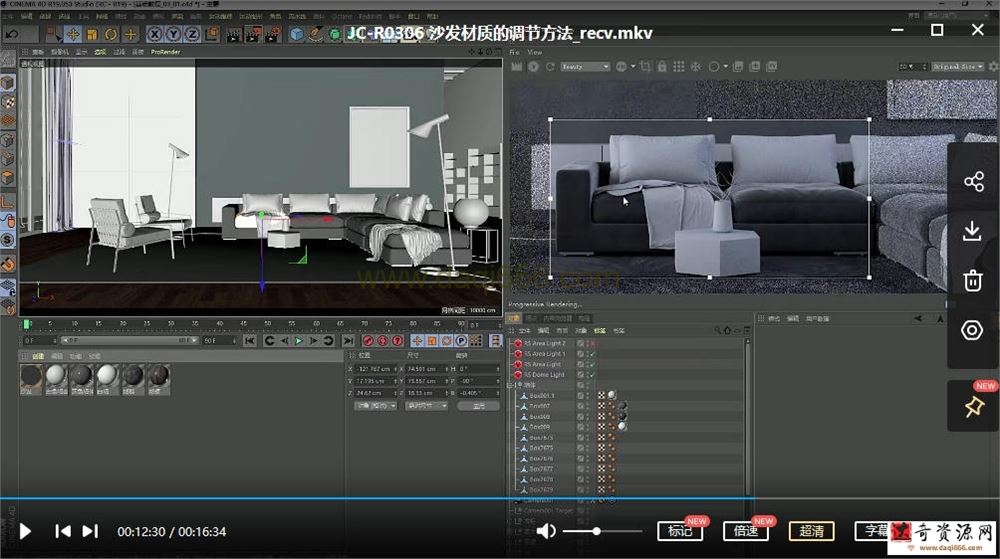Viewport: 1000px width, 559px height.
Task: Click the coordinate system cube icon
Action: 212,34
